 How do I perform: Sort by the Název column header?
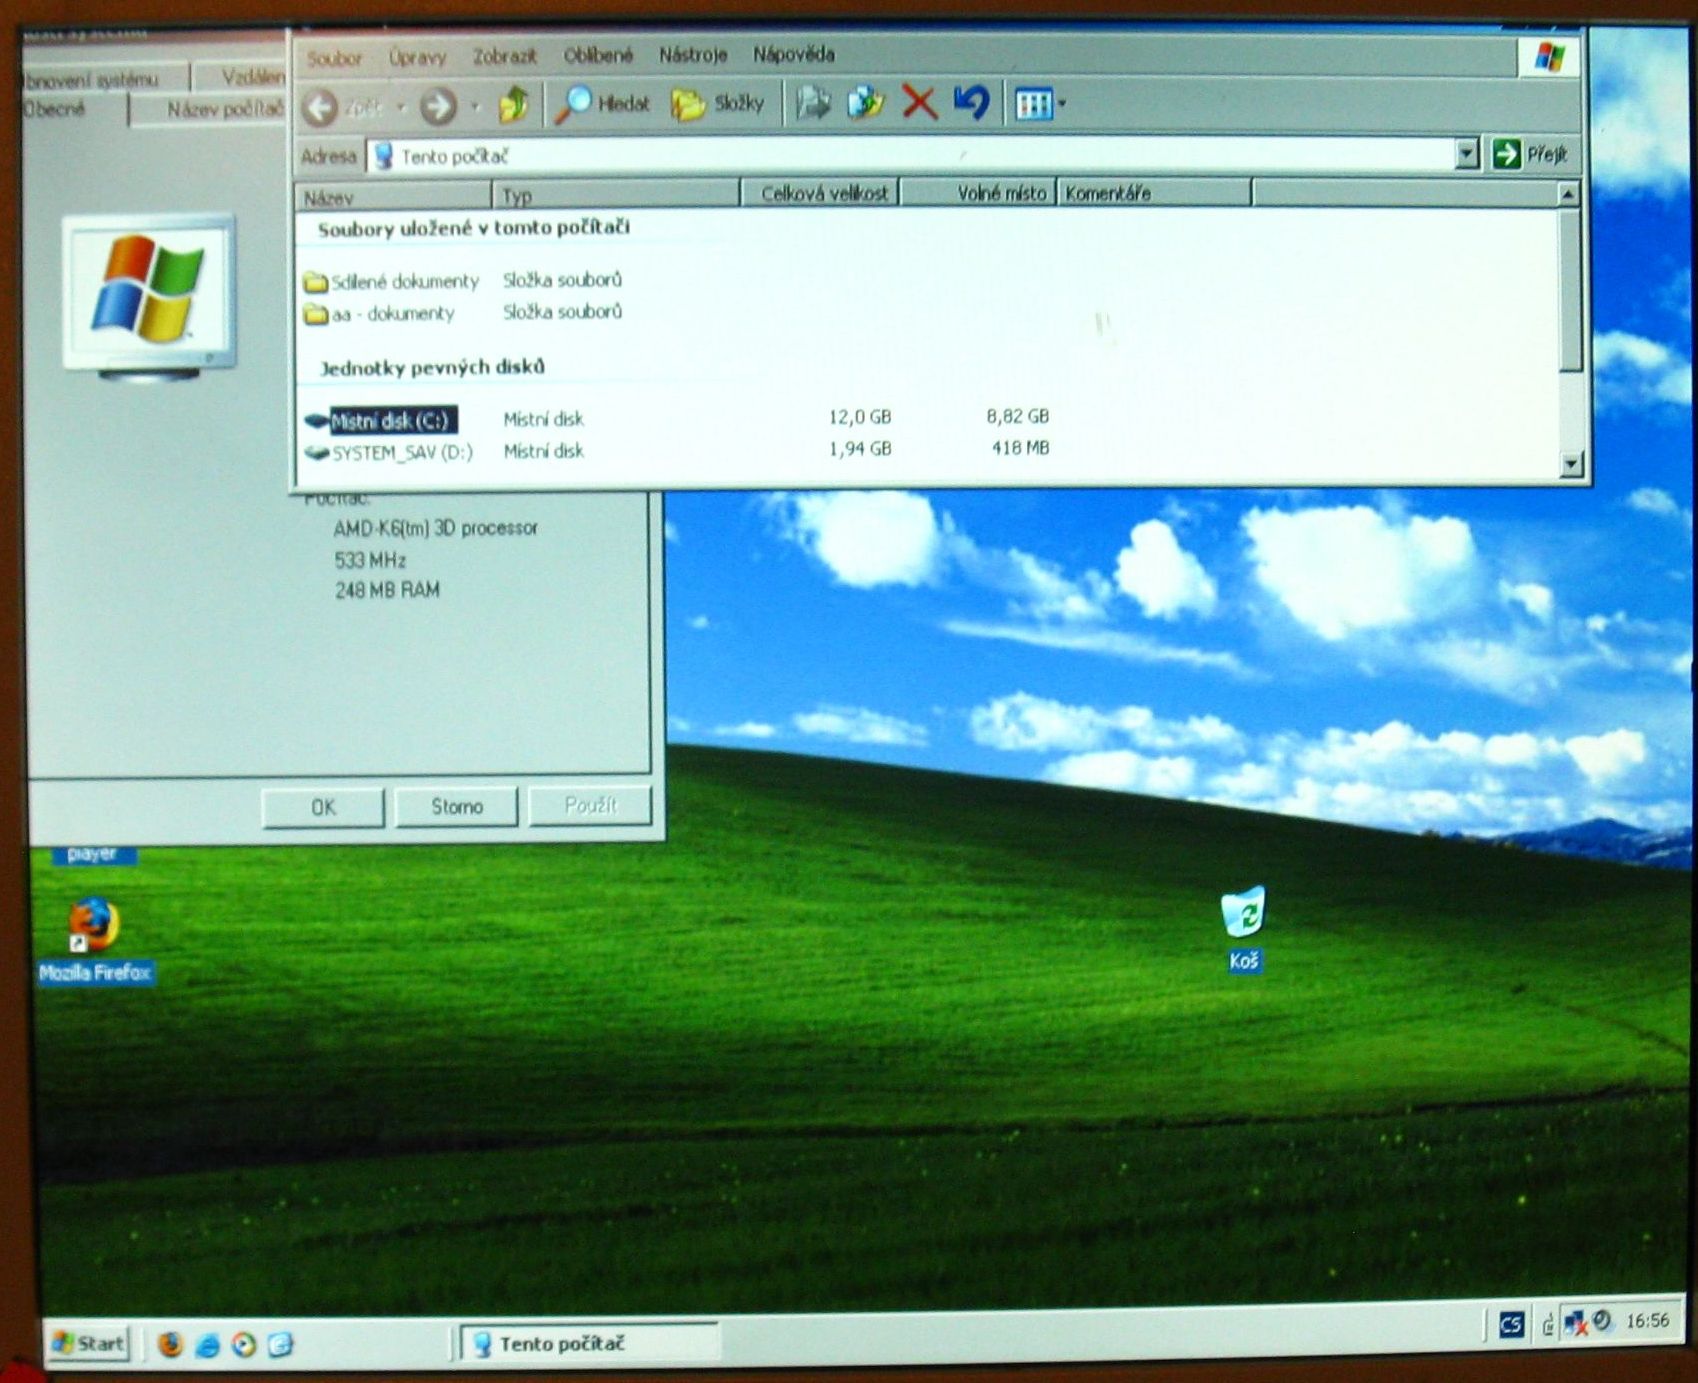(393, 196)
